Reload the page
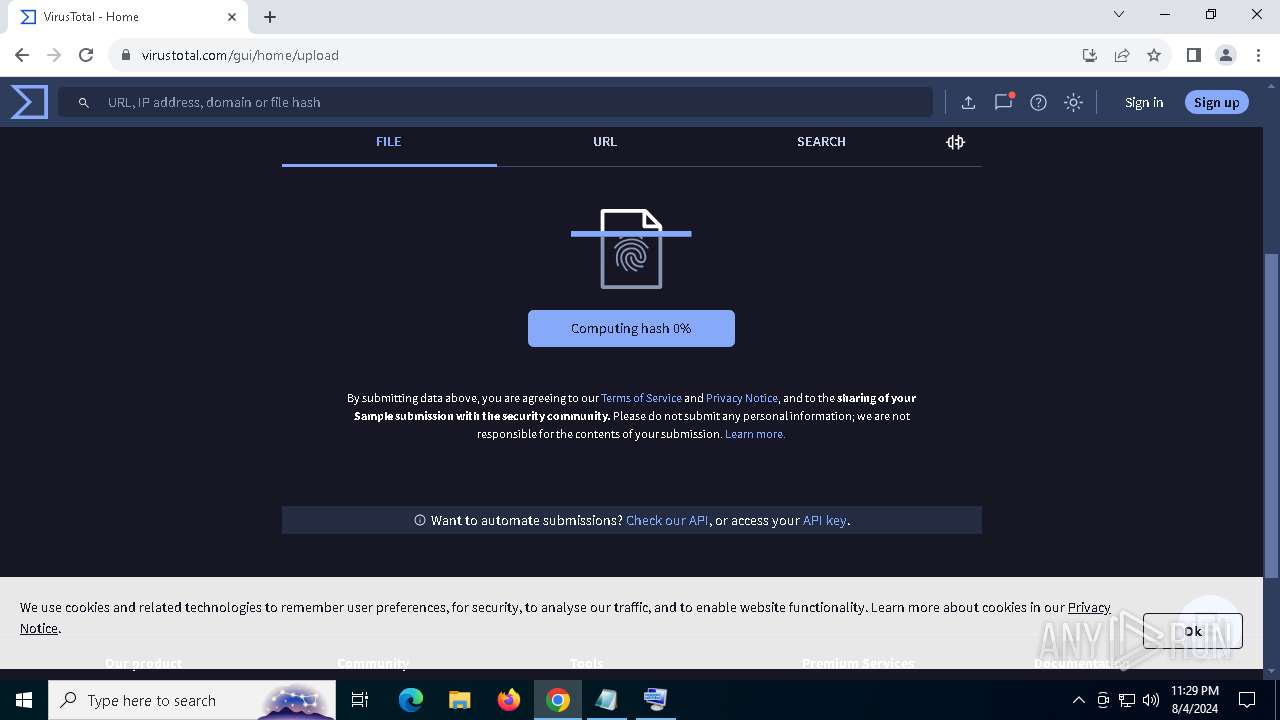Viewport: 1280px width, 720px height. (86, 55)
